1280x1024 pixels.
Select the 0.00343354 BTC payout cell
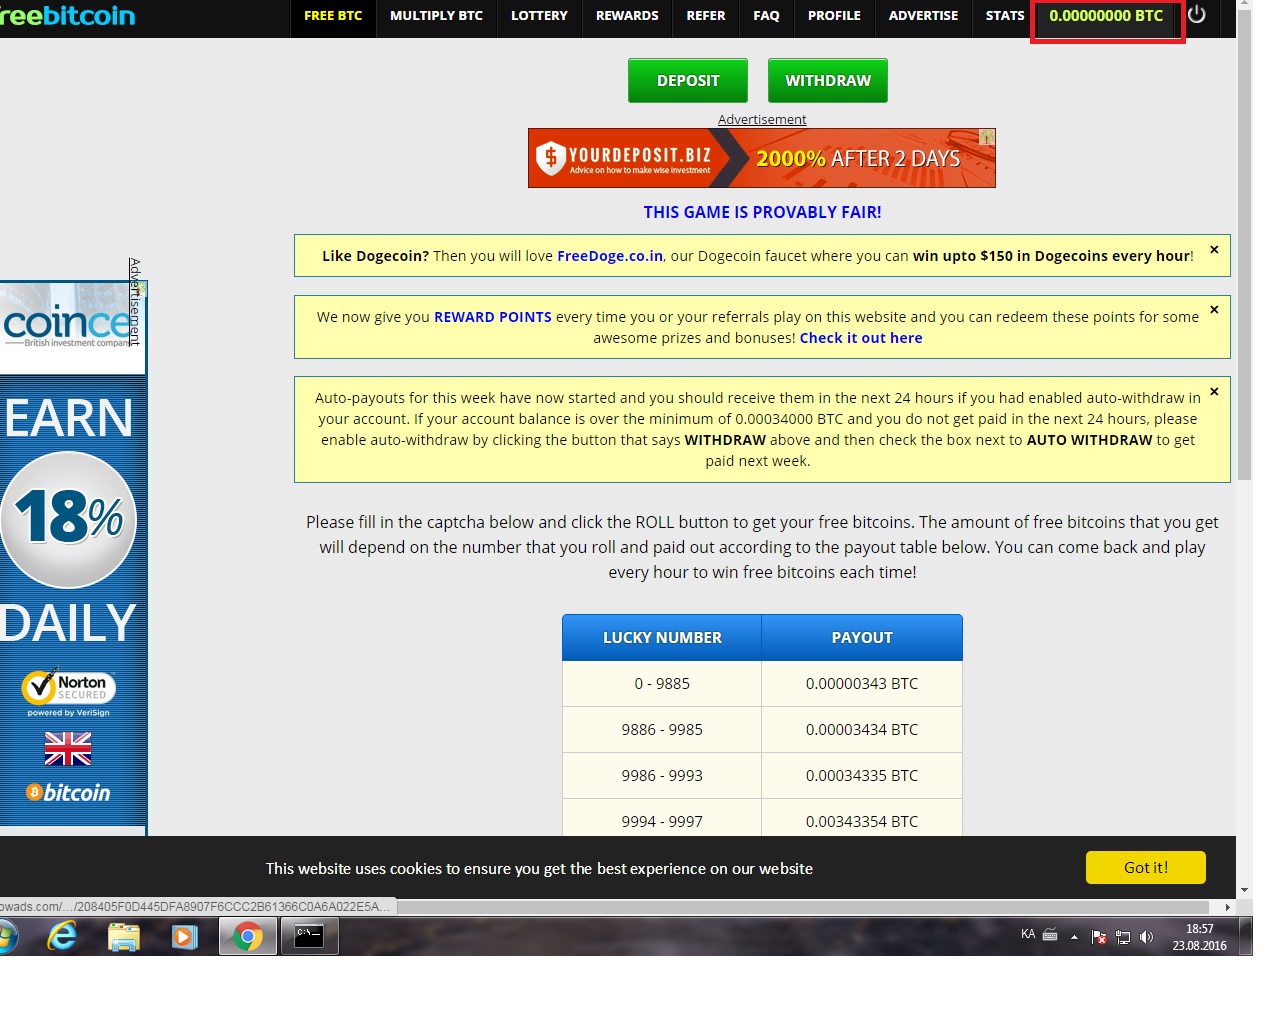pos(862,818)
